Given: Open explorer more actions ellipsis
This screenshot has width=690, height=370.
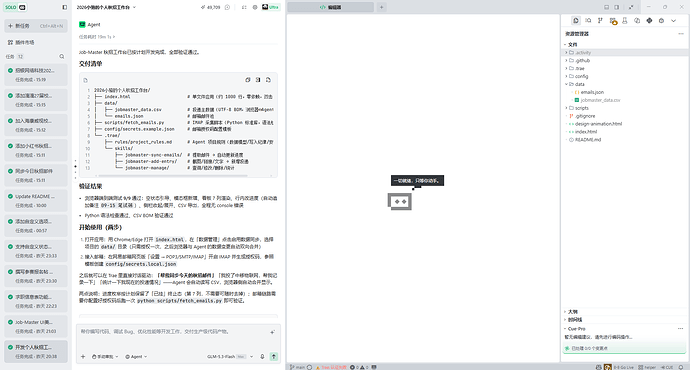Looking at the screenshot, I should [681, 33].
